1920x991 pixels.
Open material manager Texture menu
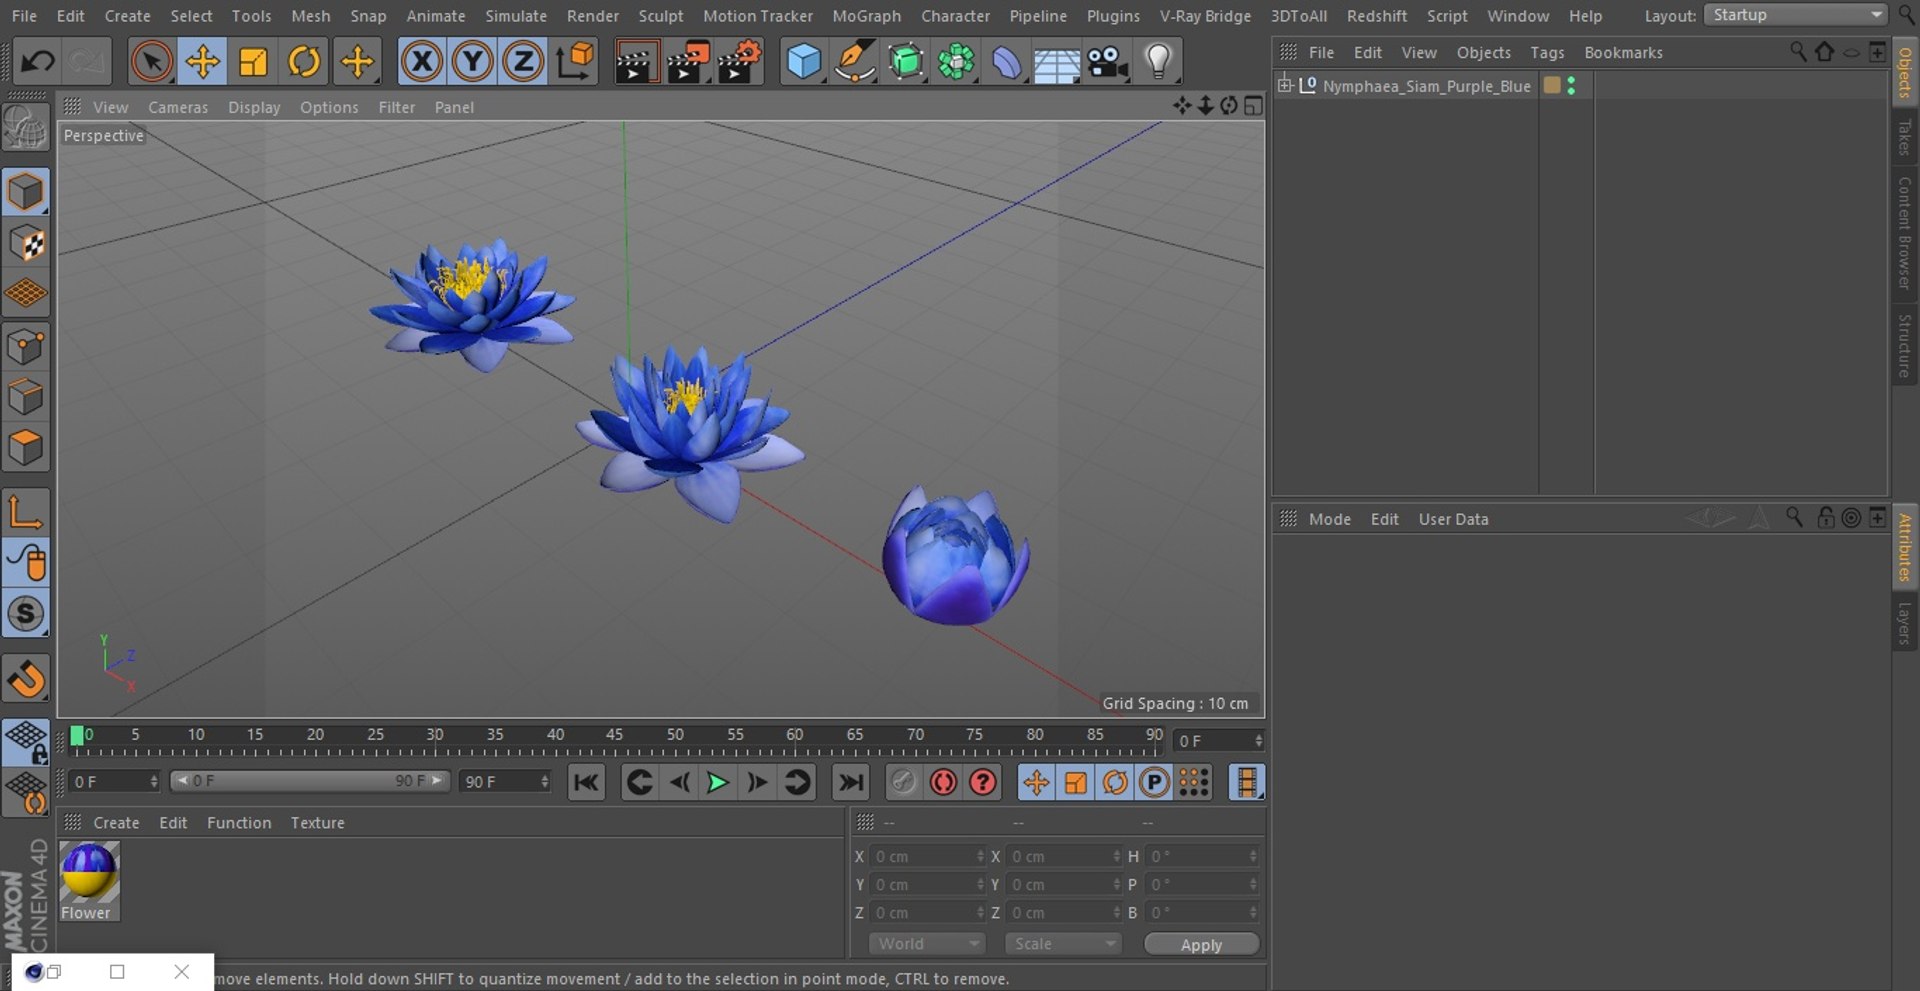tap(317, 823)
